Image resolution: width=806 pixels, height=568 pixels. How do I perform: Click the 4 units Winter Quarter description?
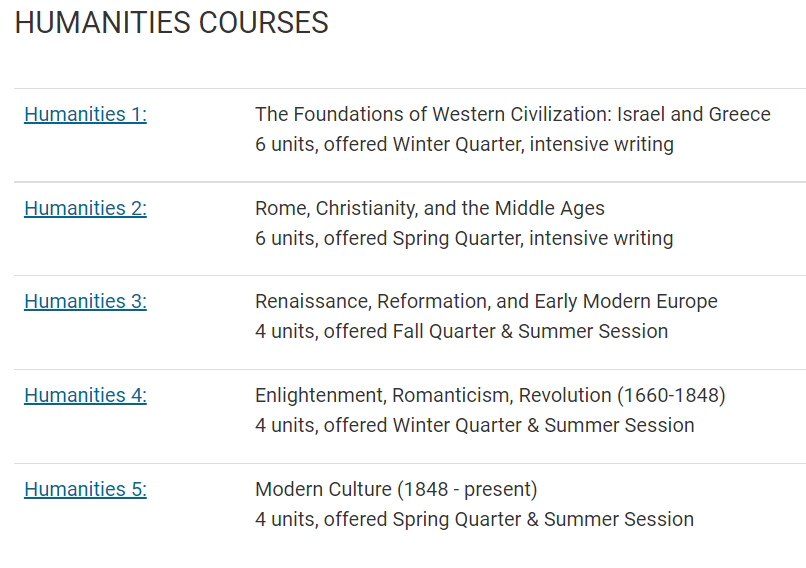click(x=474, y=426)
